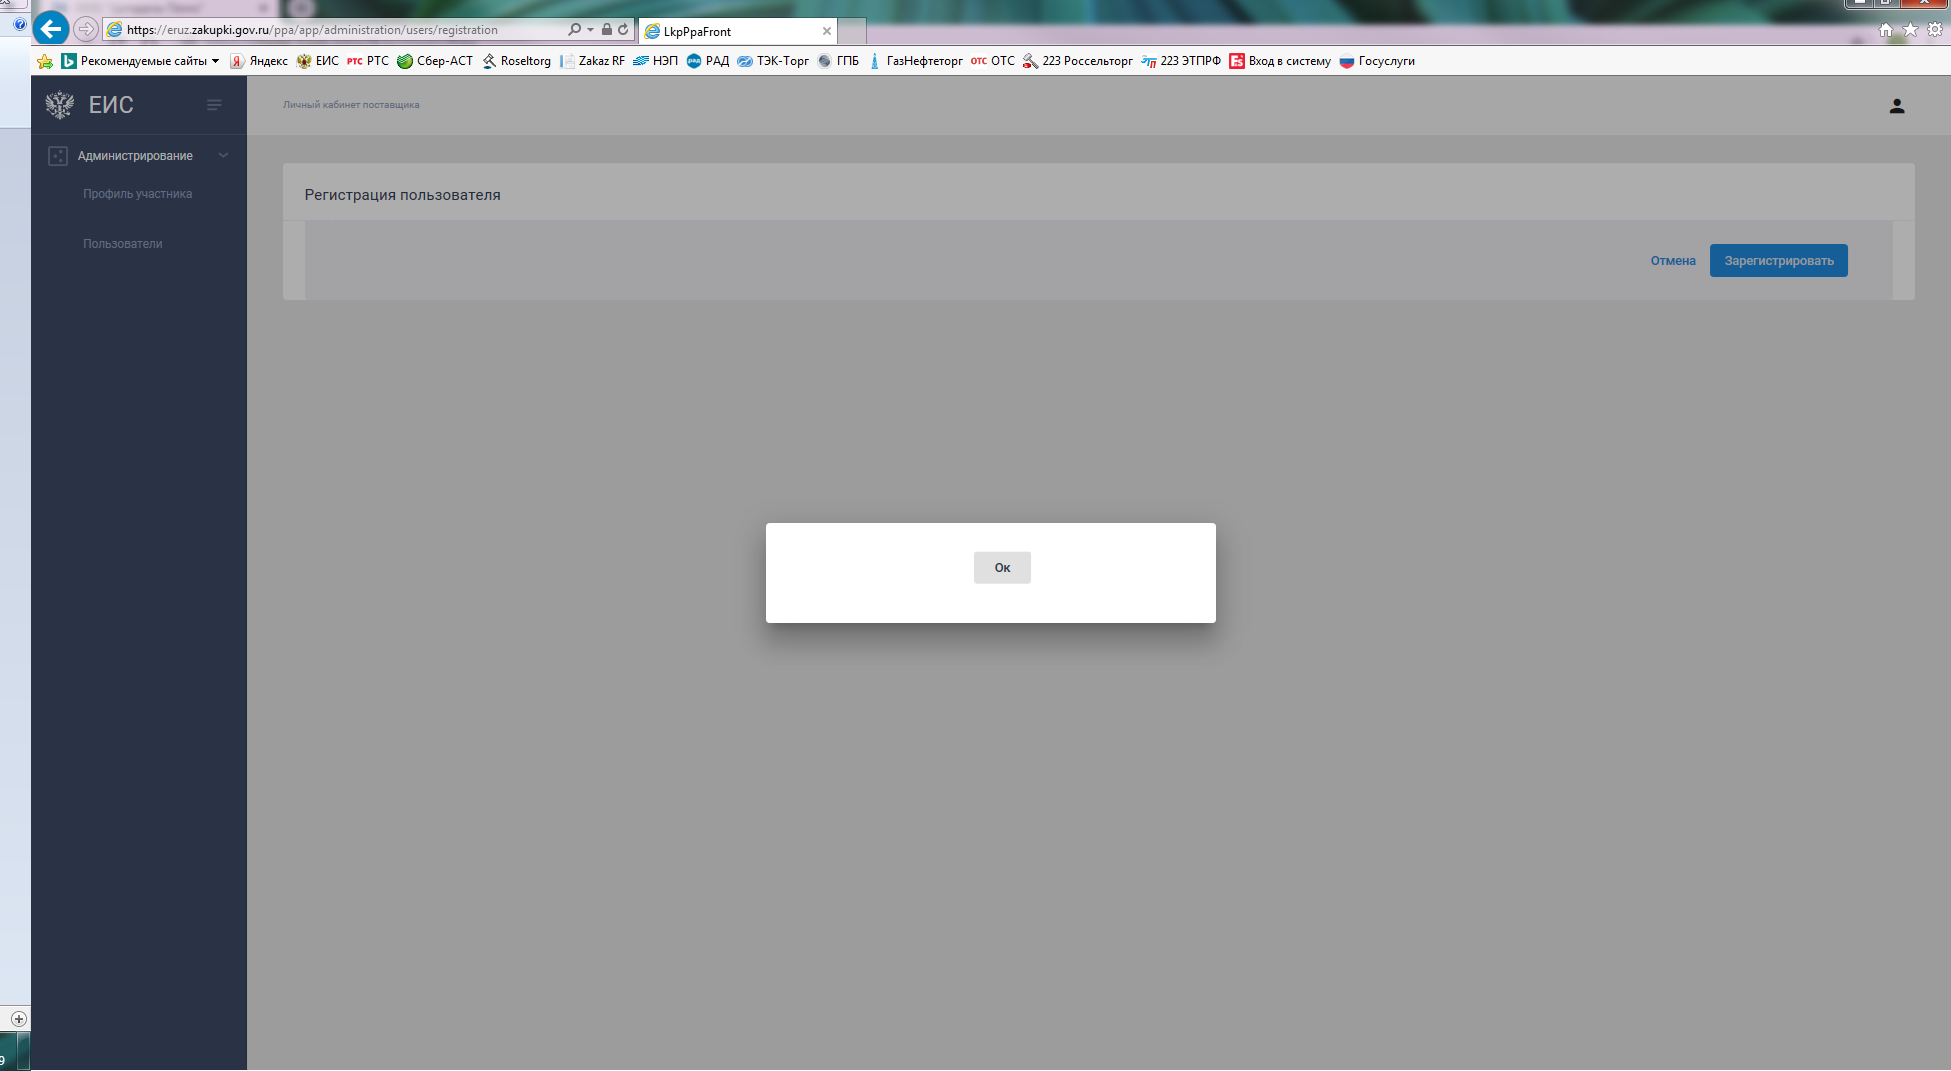The image size is (1951, 1071).
Task: Switch to the LkpPpaFront browser tab
Action: pyautogui.click(x=730, y=31)
